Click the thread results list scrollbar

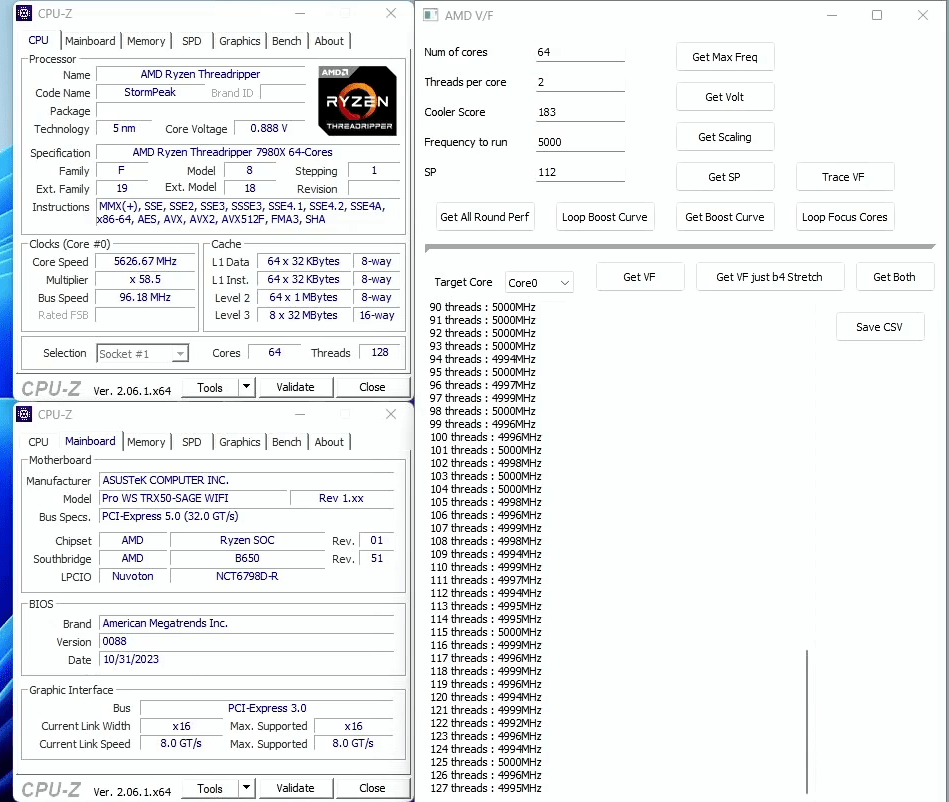click(x=807, y=721)
